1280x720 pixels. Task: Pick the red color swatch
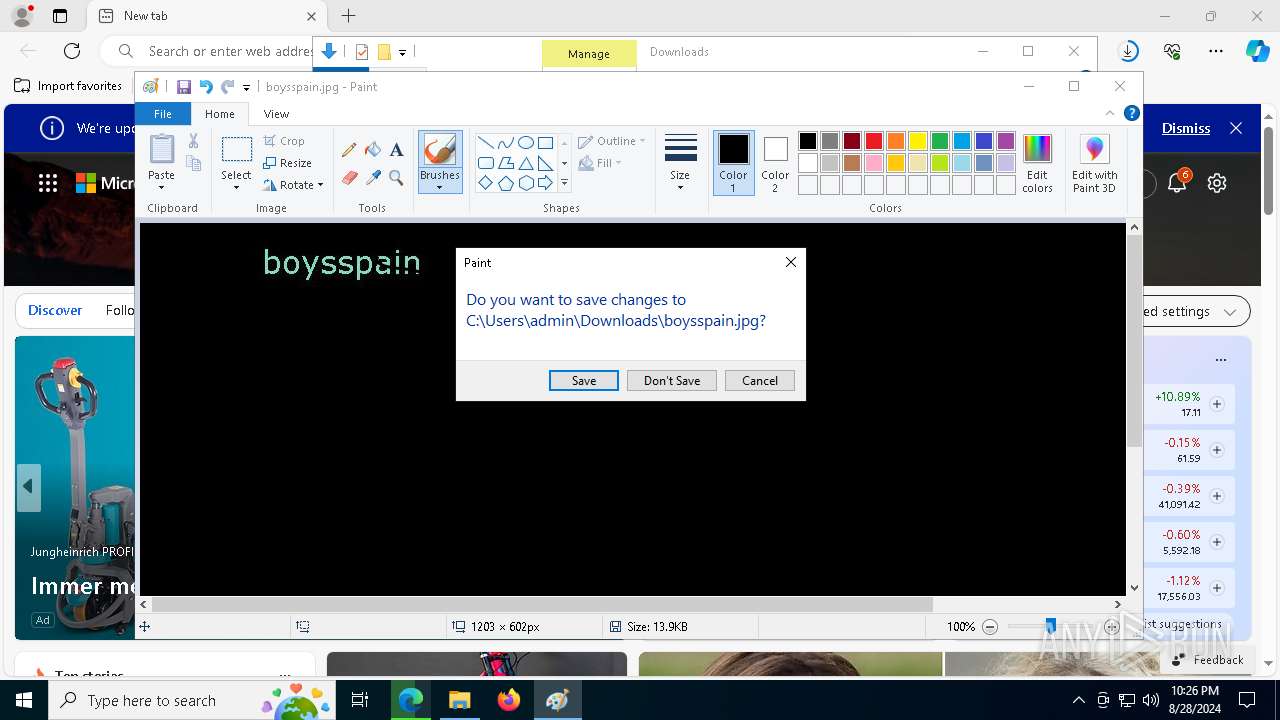[x=874, y=141]
